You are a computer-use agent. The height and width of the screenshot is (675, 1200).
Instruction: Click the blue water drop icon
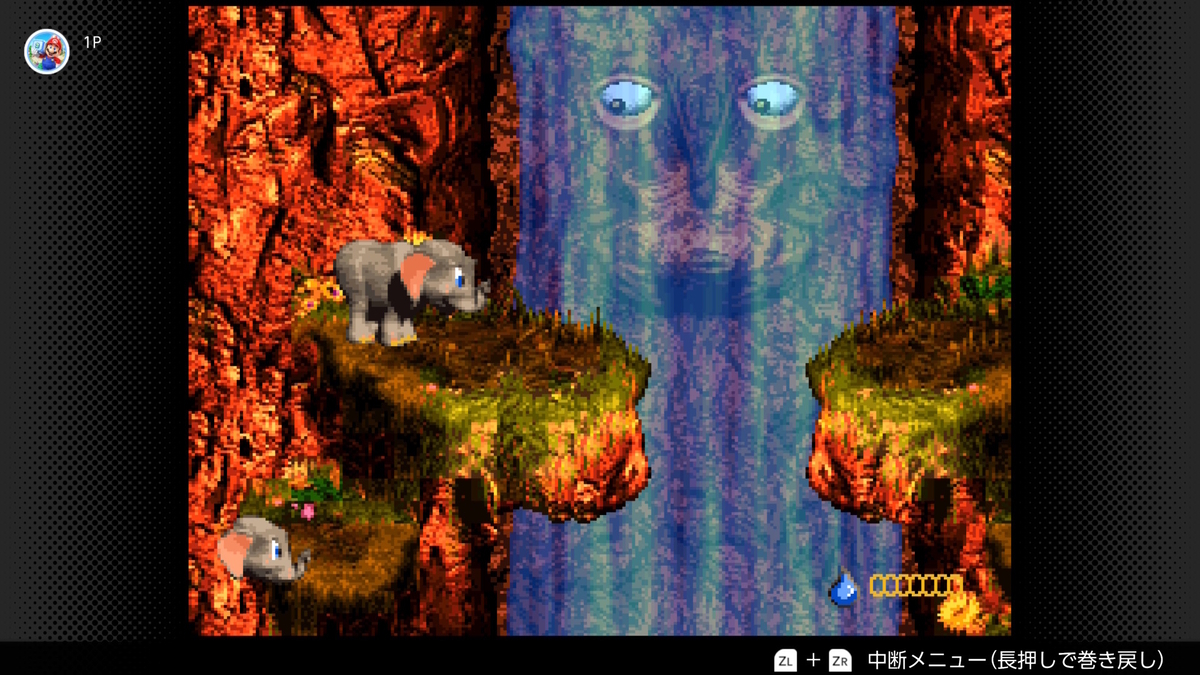[x=845, y=588]
